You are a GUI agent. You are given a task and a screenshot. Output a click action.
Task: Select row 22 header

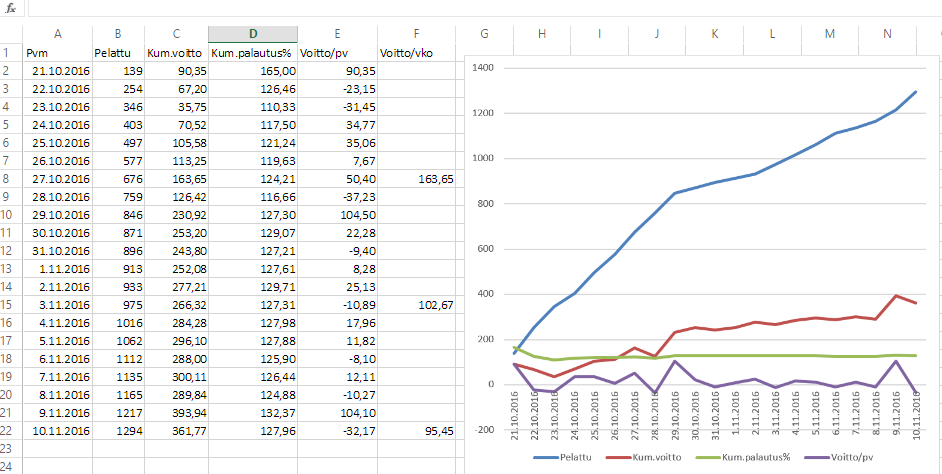coord(11,431)
